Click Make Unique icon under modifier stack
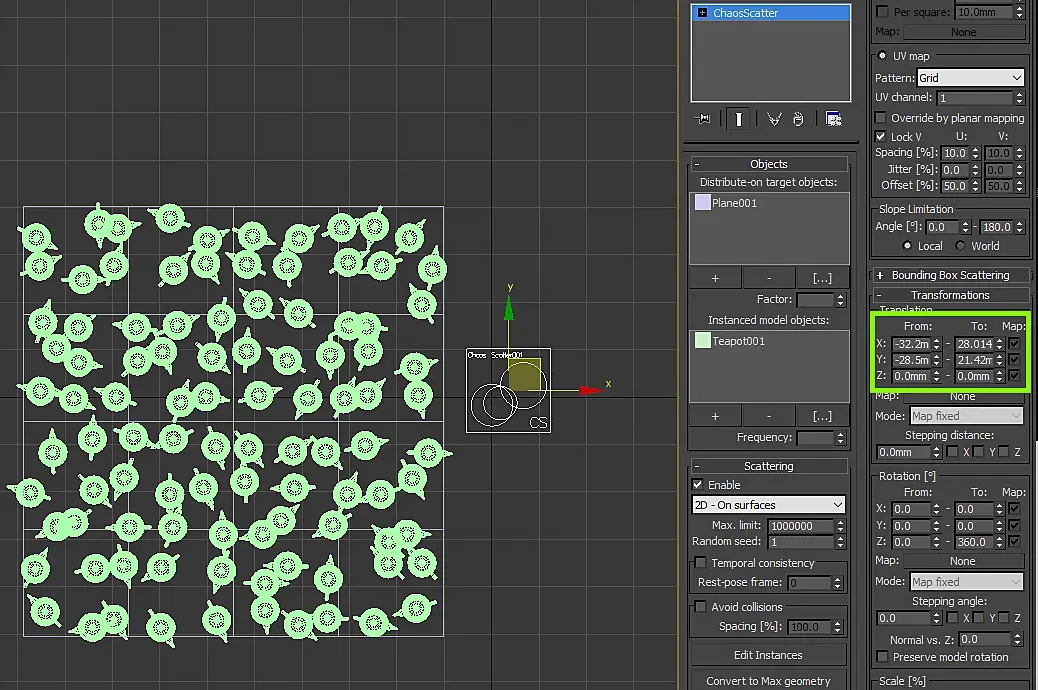Image resolution: width=1038 pixels, height=690 pixels. click(x=774, y=119)
